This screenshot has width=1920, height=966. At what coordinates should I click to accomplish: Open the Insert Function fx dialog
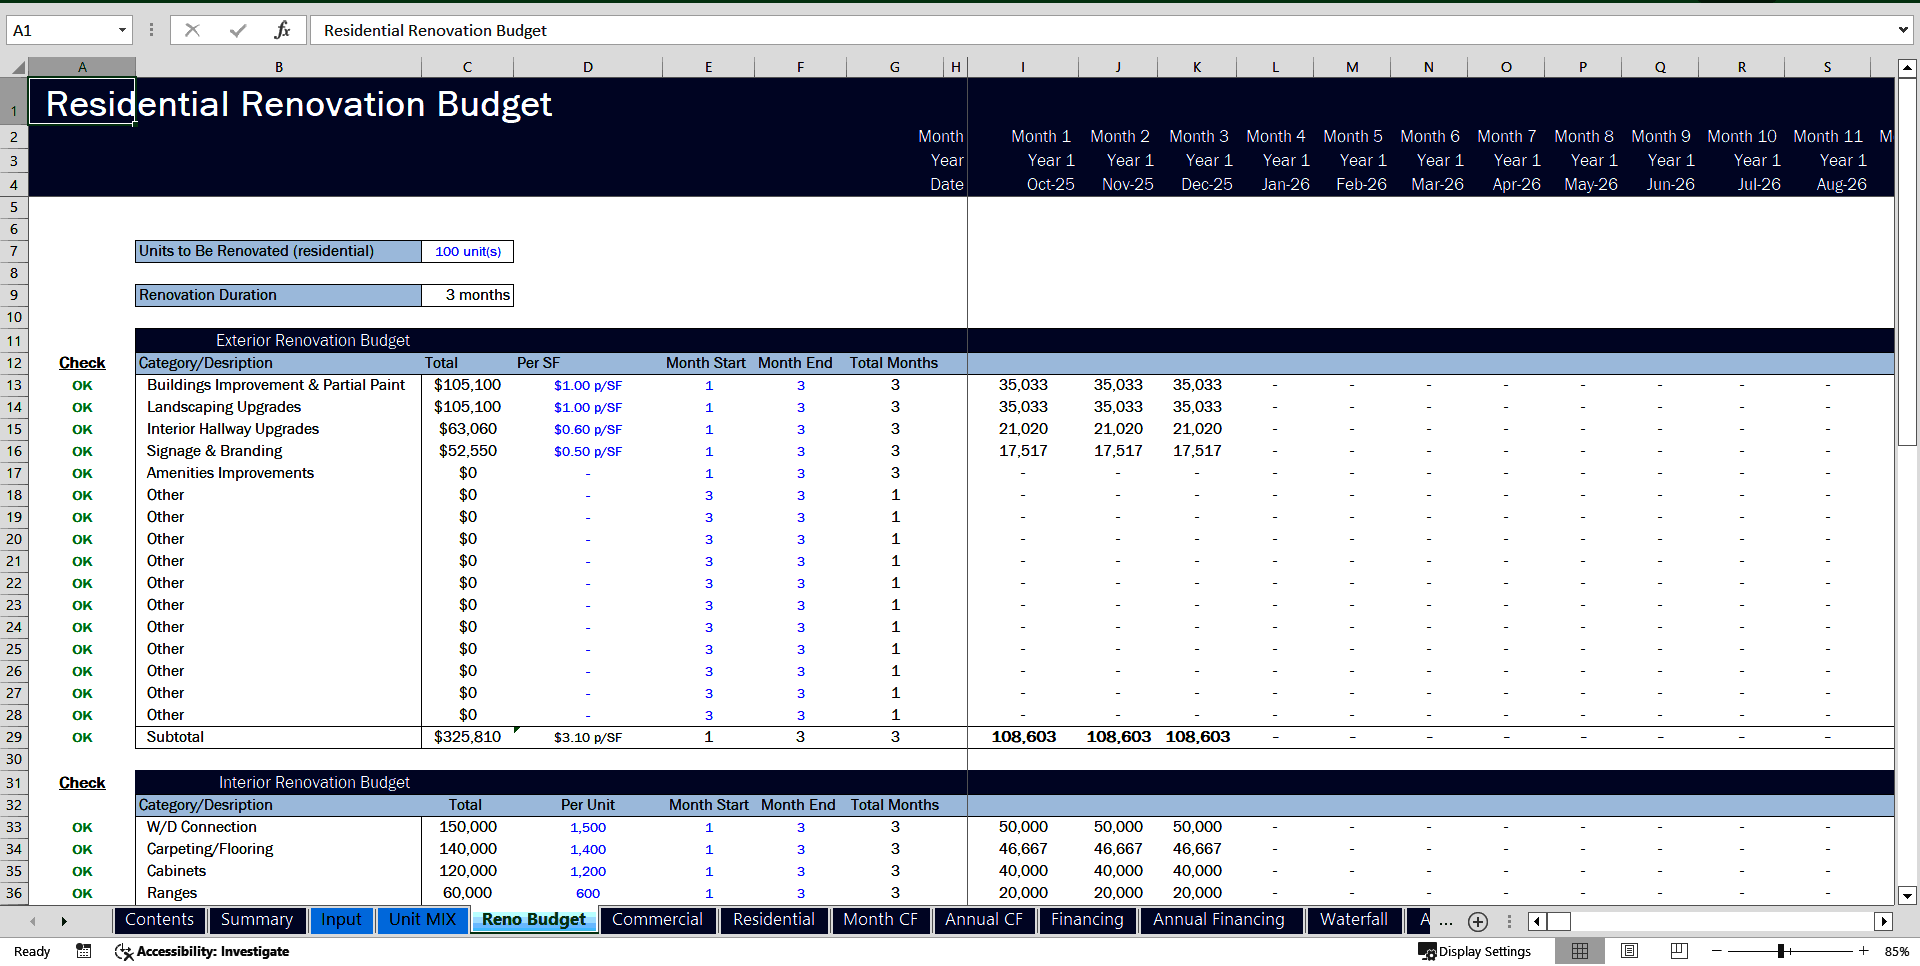[x=282, y=30]
